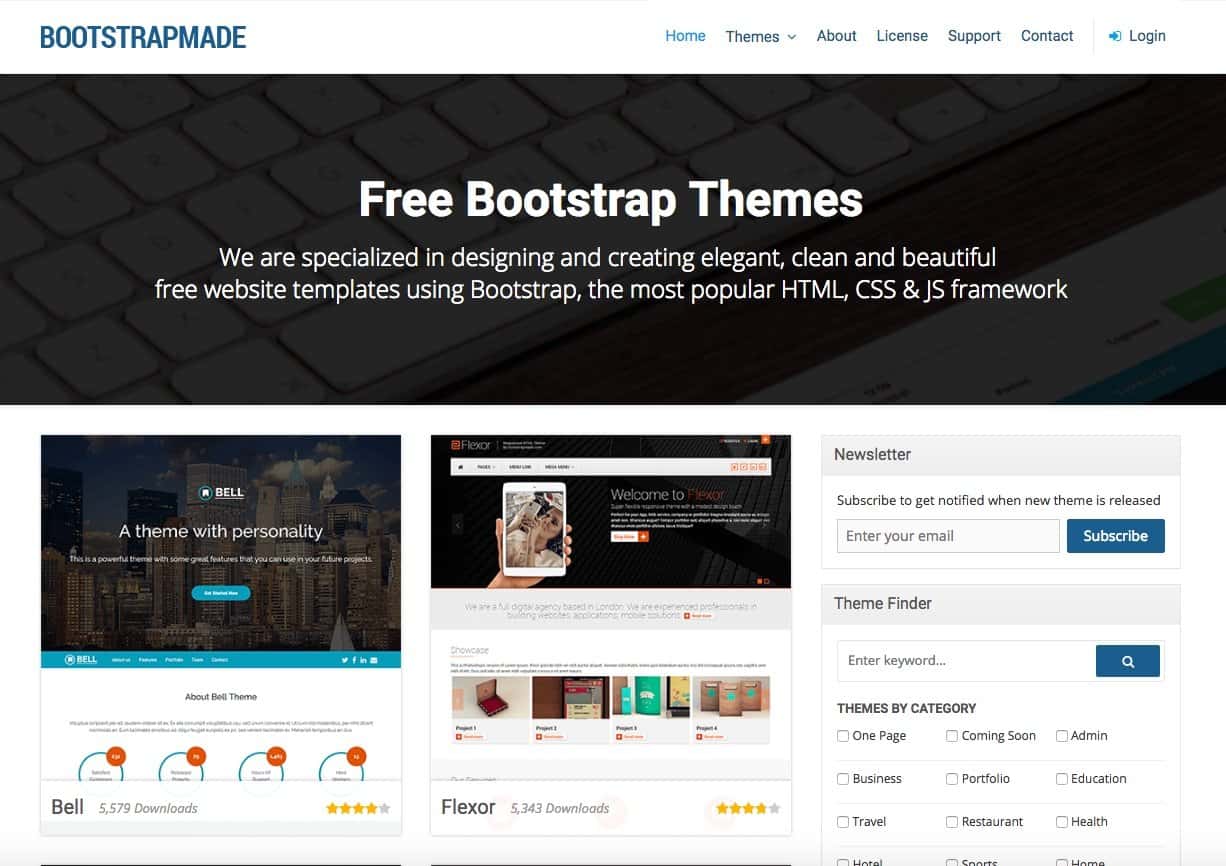Toggle the Health category checkbox
Viewport: 1226px width, 866px height.
point(1062,822)
